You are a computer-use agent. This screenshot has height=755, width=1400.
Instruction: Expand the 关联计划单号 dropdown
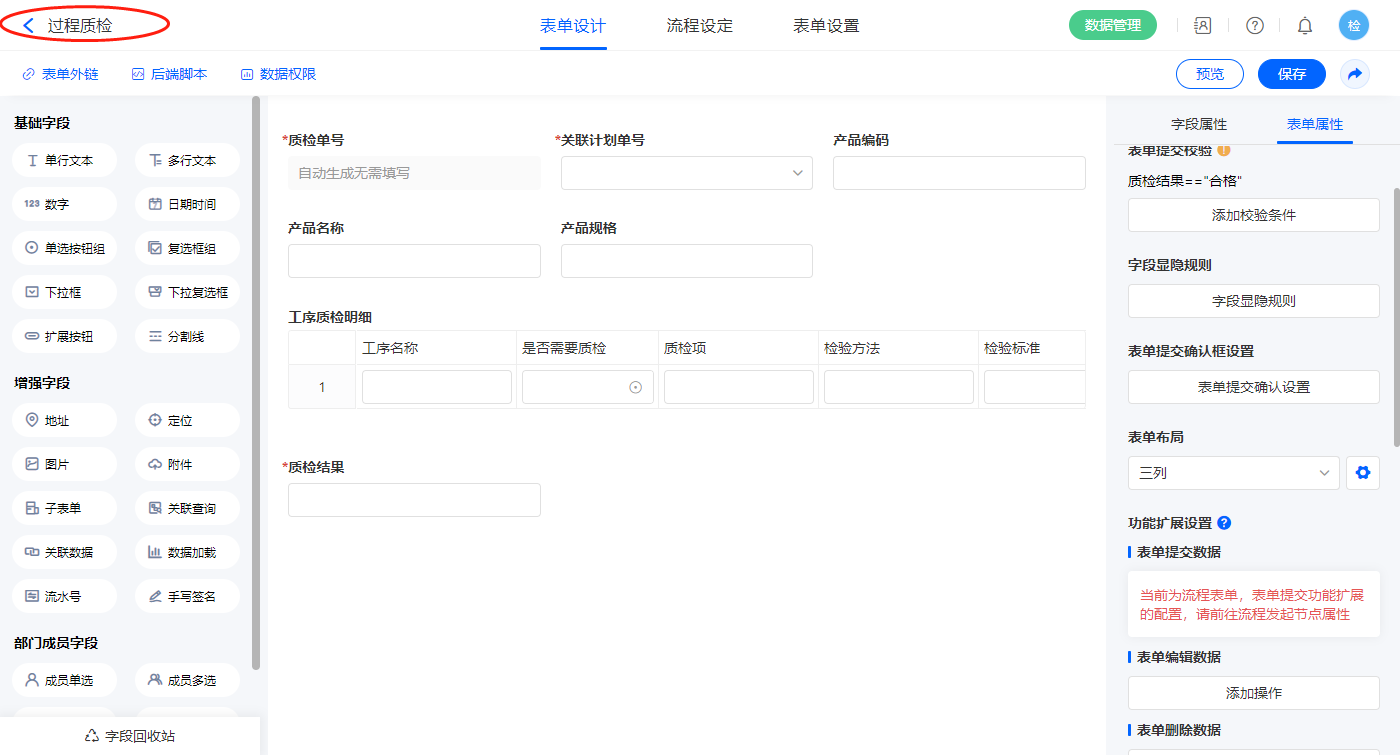[686, 173]
